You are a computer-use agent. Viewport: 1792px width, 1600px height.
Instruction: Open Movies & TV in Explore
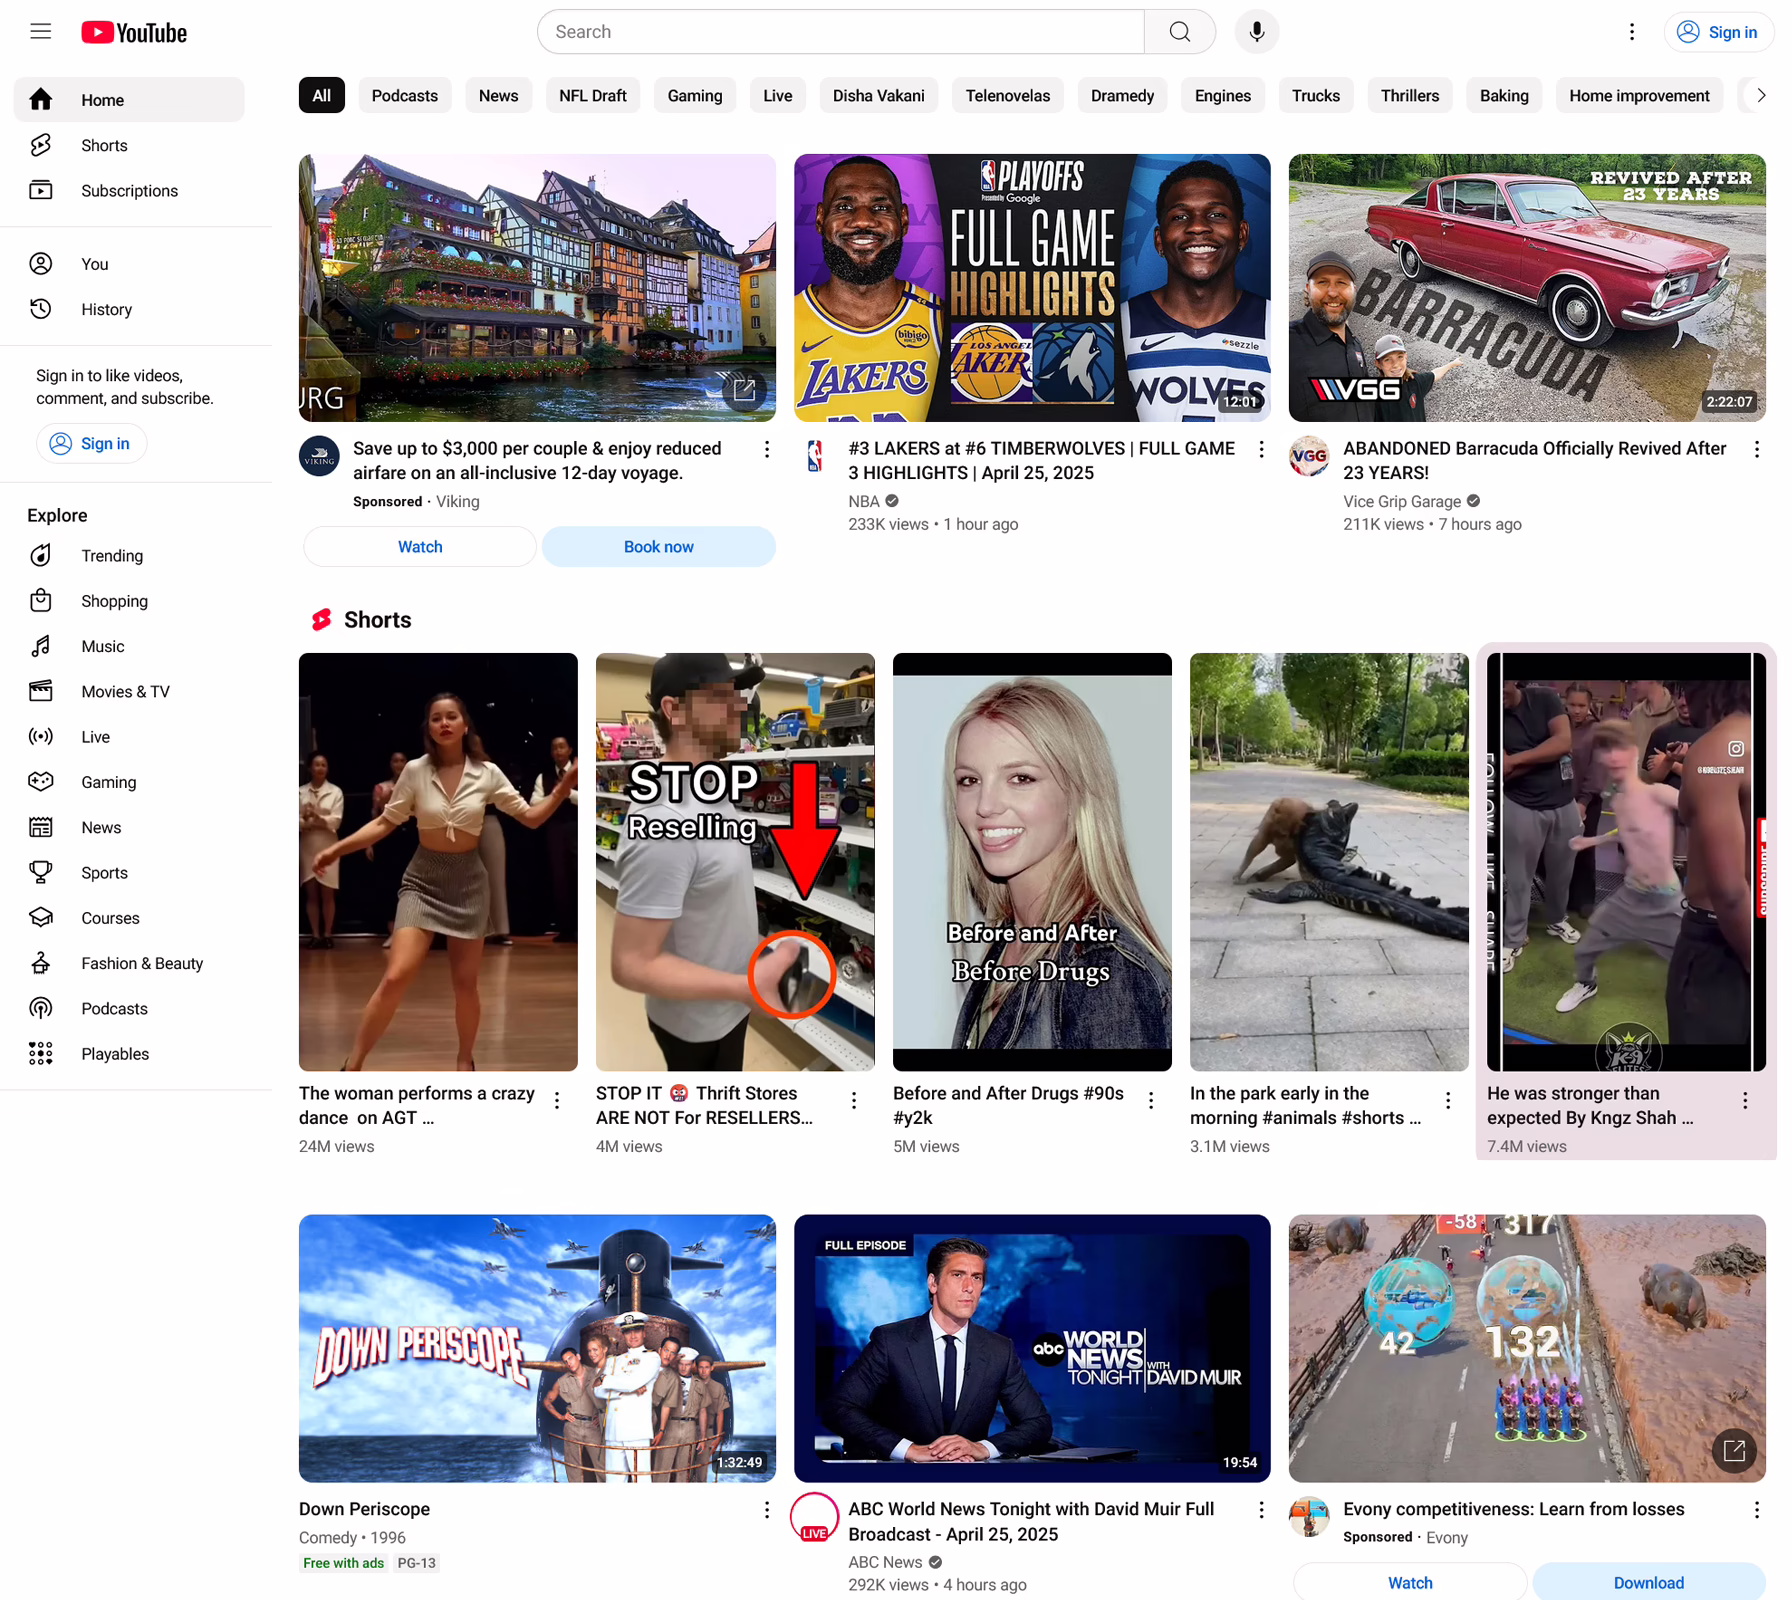click(129, 691)
